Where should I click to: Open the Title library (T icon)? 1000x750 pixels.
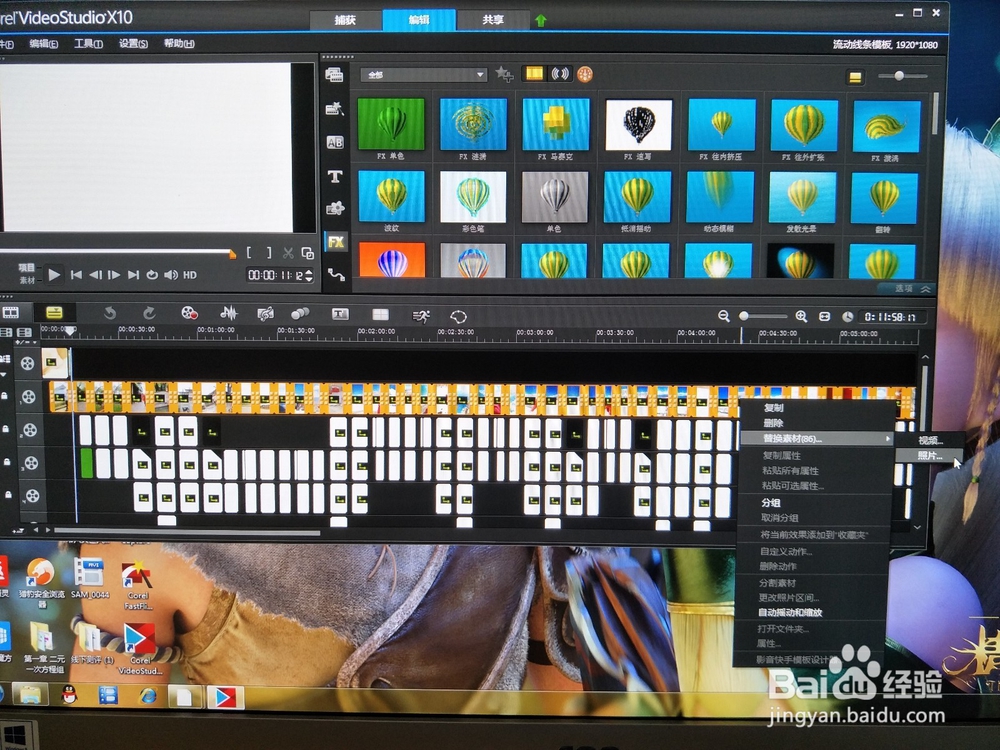coord(335,176)
